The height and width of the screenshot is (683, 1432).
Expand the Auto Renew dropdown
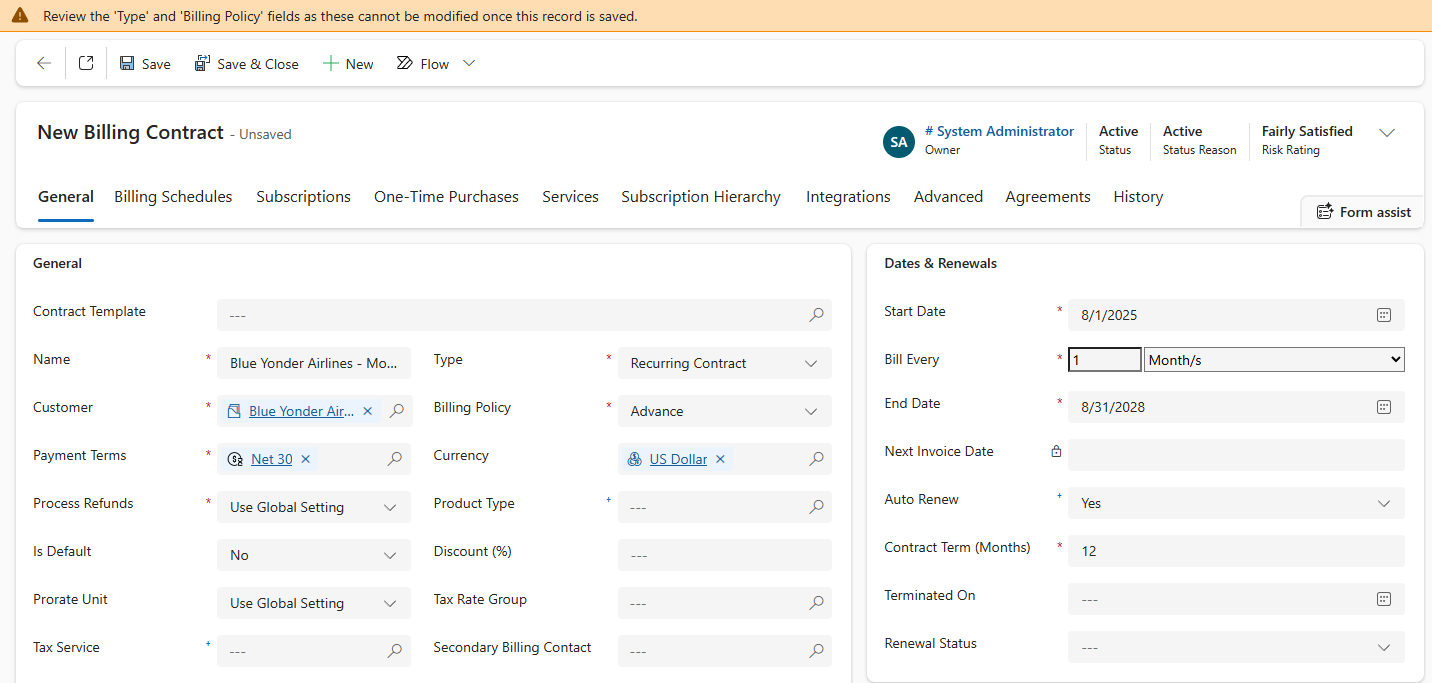[x=1236, y=503]
